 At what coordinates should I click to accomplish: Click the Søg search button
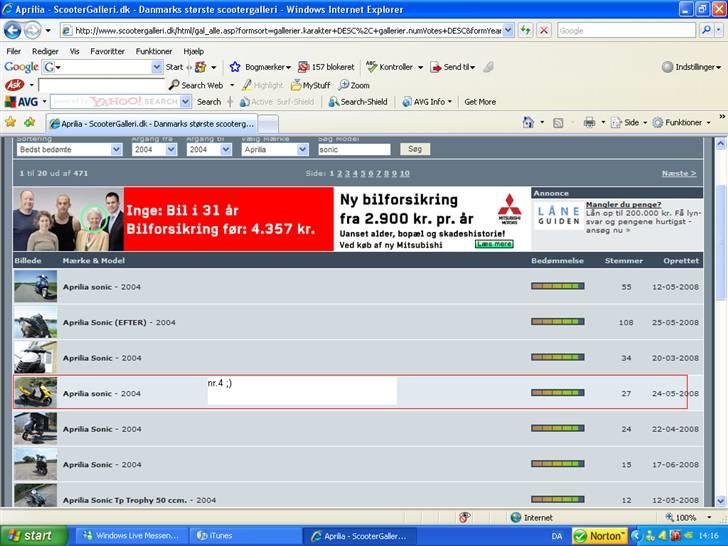click(x=414, y=149)
